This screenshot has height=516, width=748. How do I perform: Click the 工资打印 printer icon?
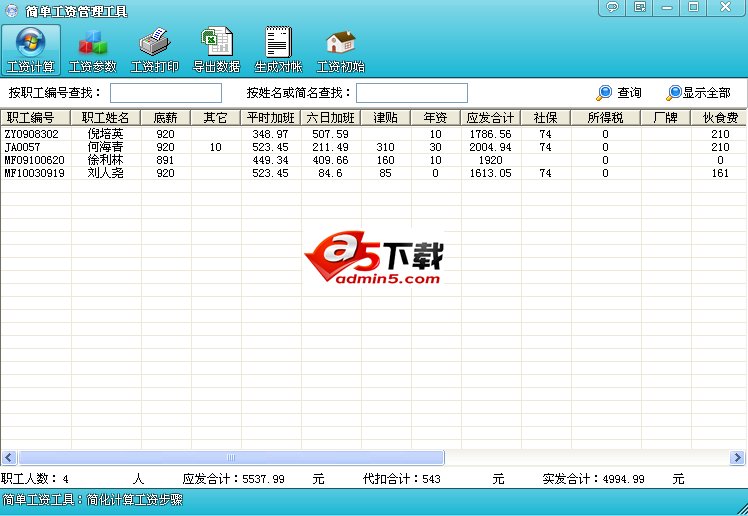(155, 50)
